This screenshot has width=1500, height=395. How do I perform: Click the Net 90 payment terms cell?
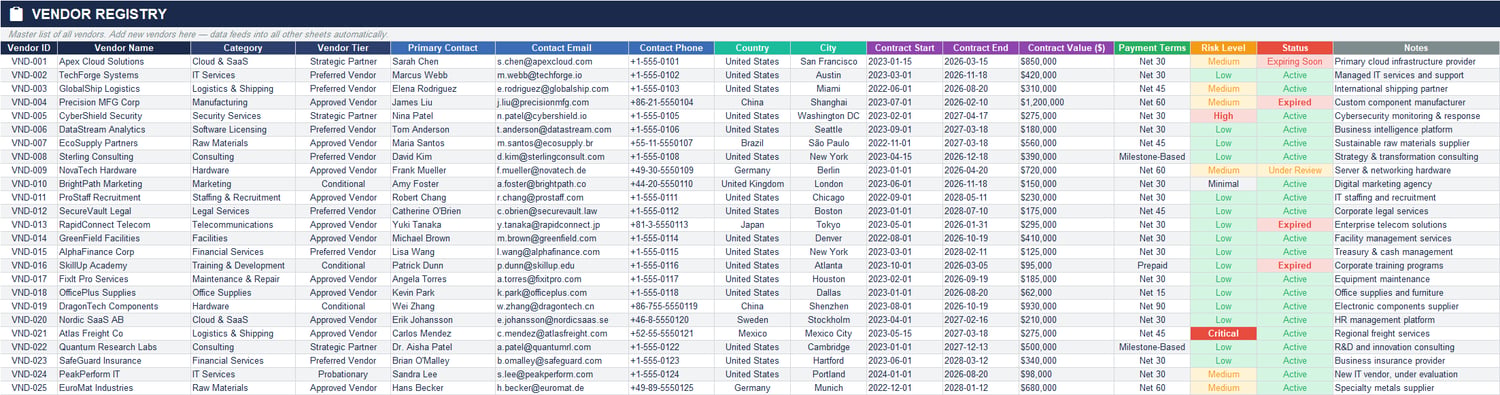click(x=1152, y=306)
